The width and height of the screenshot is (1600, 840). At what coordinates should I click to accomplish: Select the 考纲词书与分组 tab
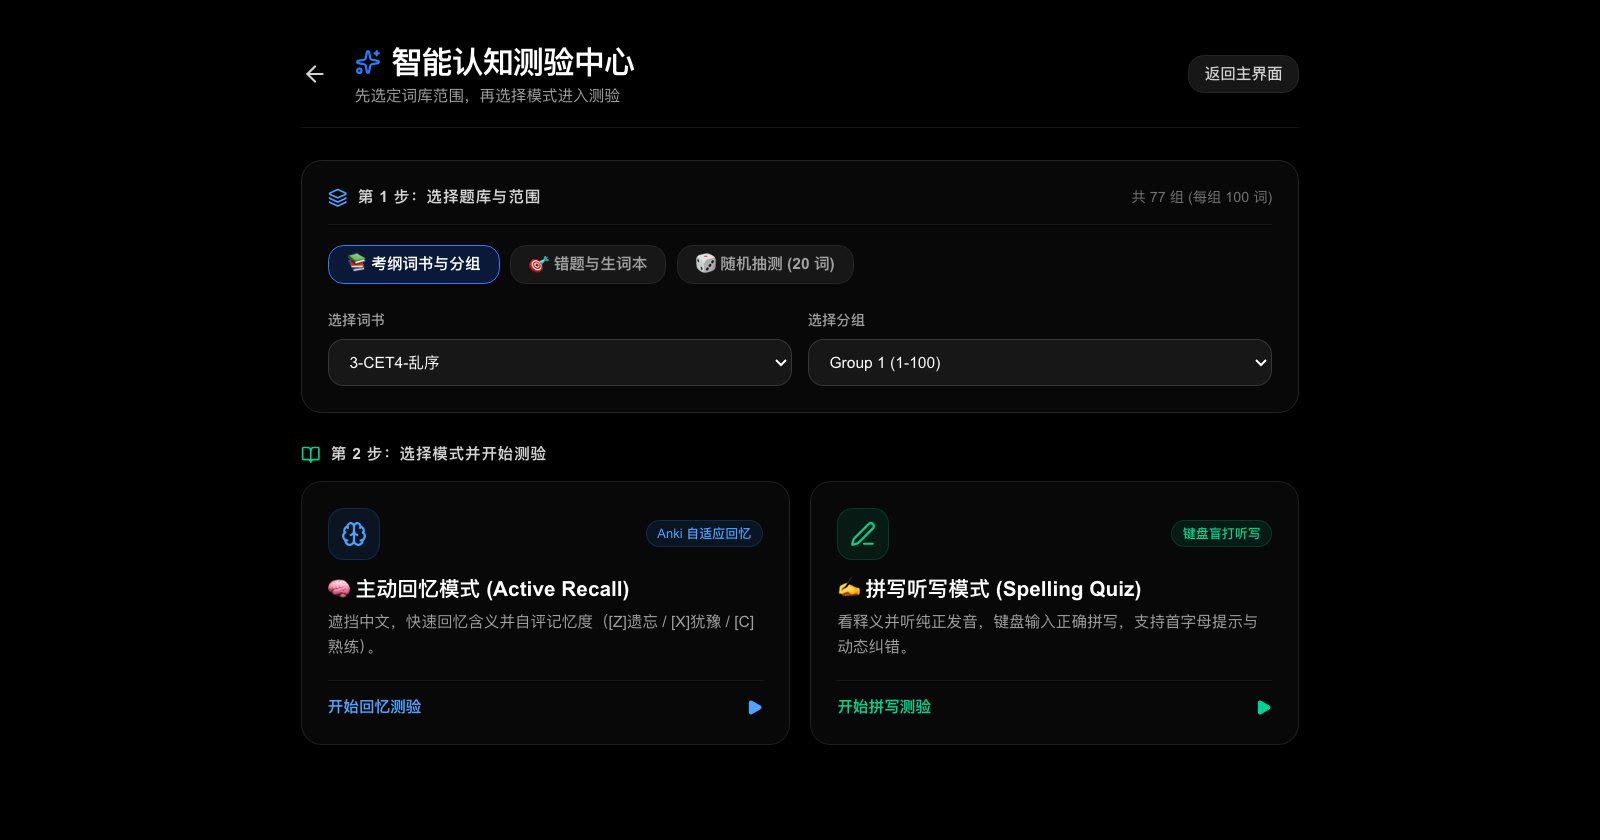pyautogui.click(x=414, y=264)
